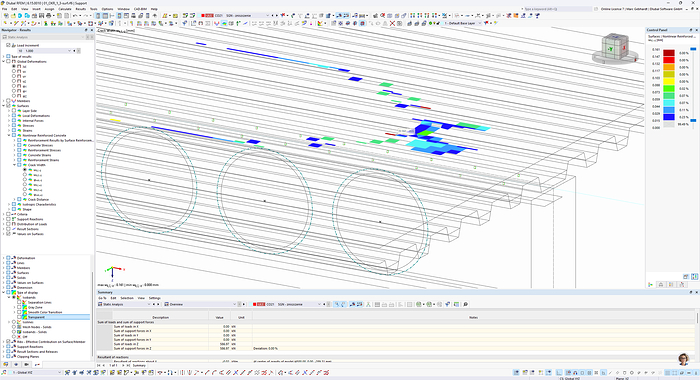Click the dark blue color swatch in legend

click(669, 117)
